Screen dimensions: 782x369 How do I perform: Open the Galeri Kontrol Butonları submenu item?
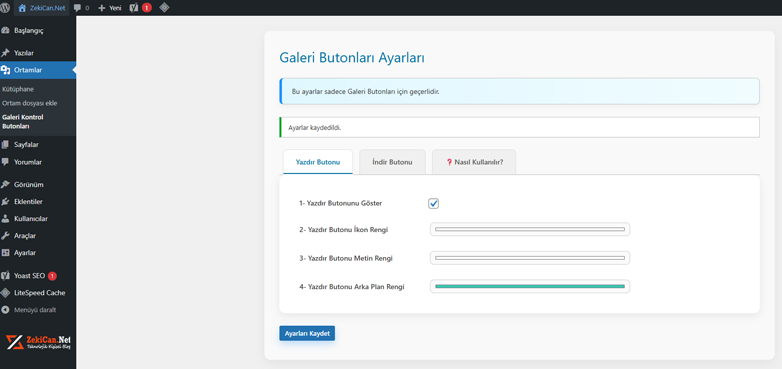coord(23,122)
